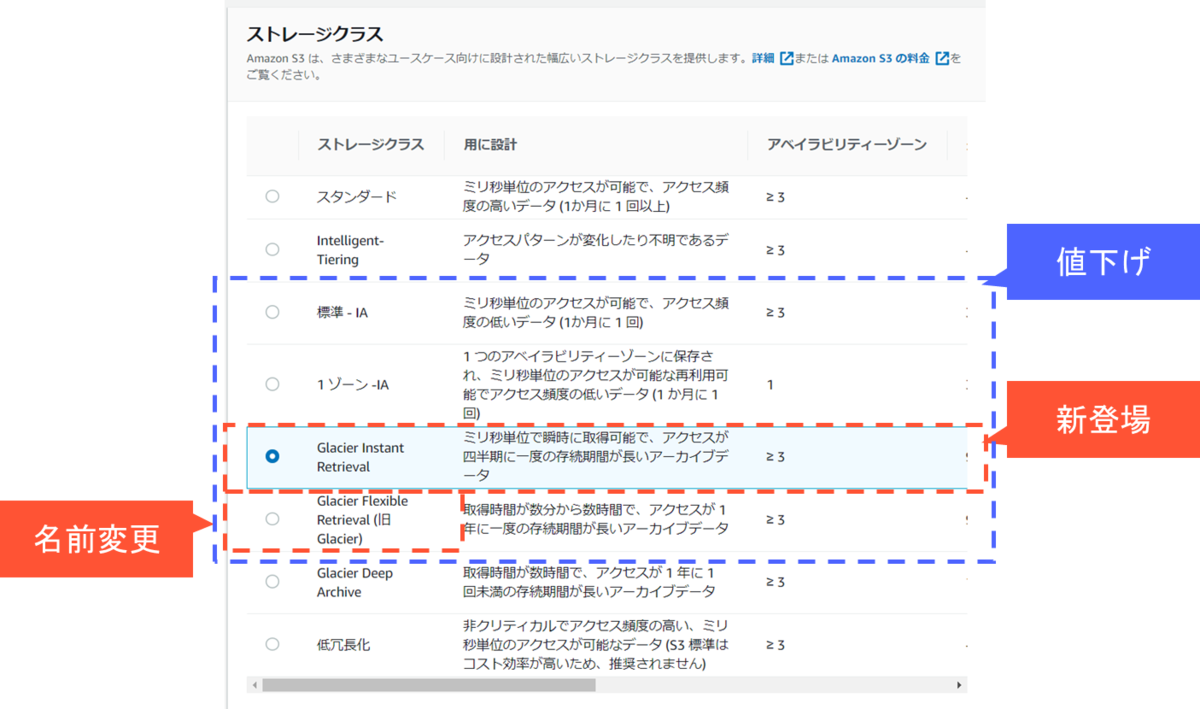
Task: Click the スタンダード storage class name
Action: pos(357,196)
